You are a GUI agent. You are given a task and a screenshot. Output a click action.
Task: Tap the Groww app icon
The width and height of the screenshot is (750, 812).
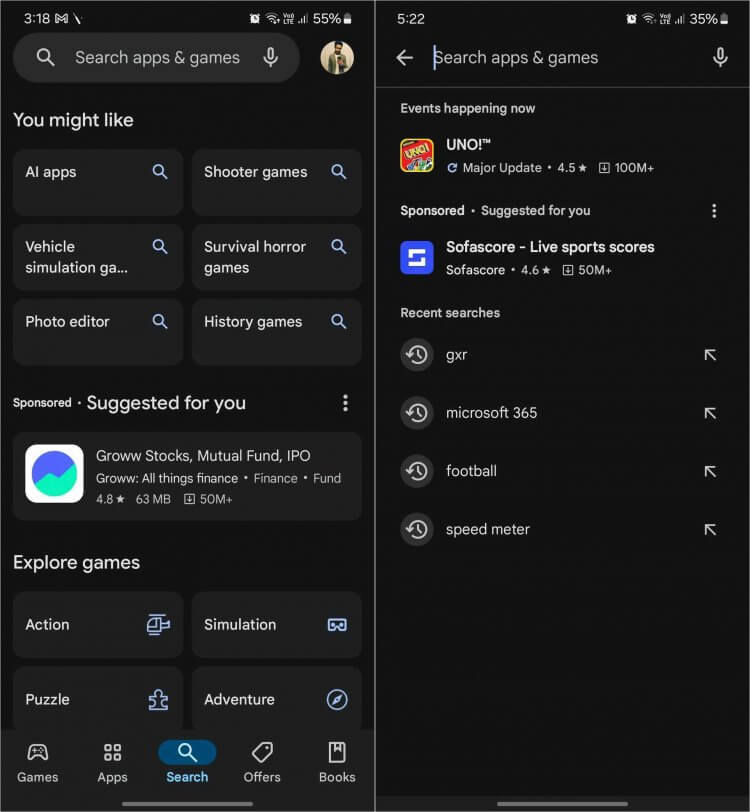[54, 473]
